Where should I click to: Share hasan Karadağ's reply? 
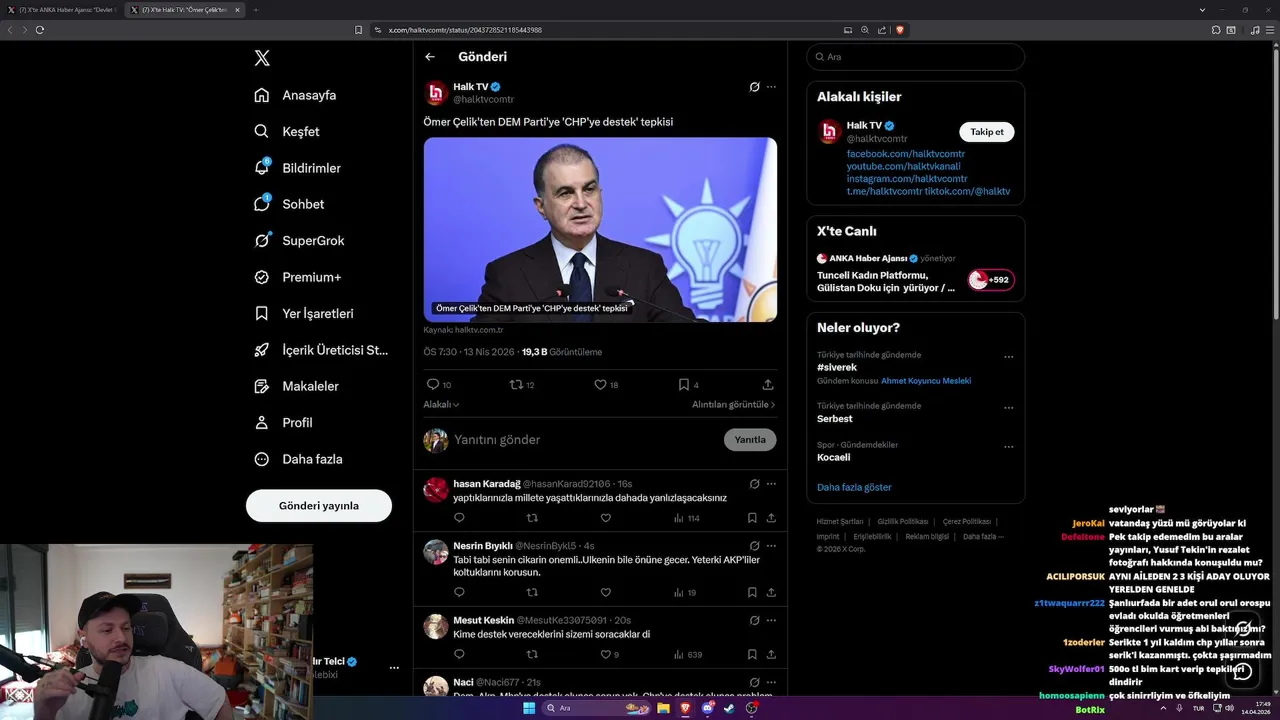tap(771, 518)
